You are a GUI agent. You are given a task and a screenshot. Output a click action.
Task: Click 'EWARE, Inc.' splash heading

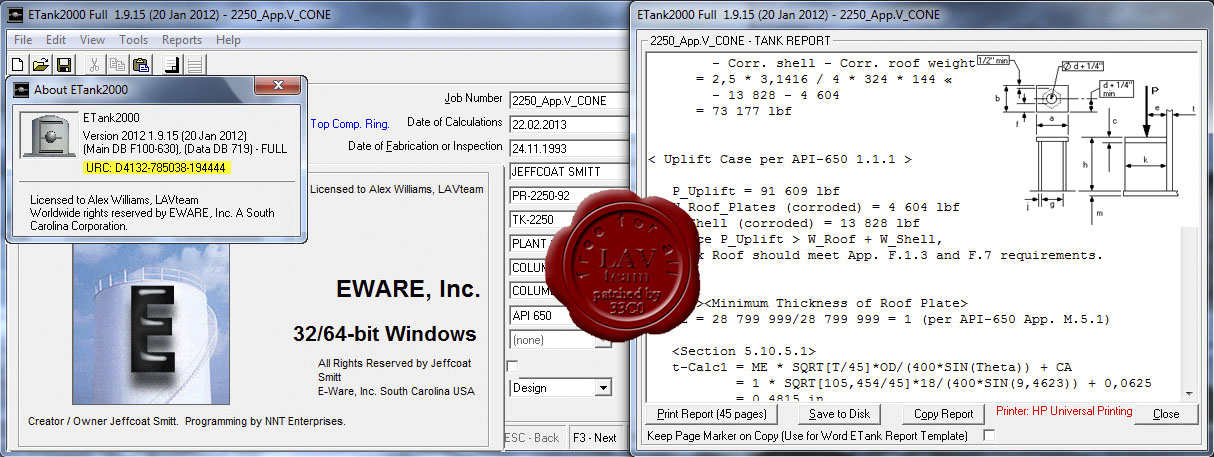[x=408, y=290]
